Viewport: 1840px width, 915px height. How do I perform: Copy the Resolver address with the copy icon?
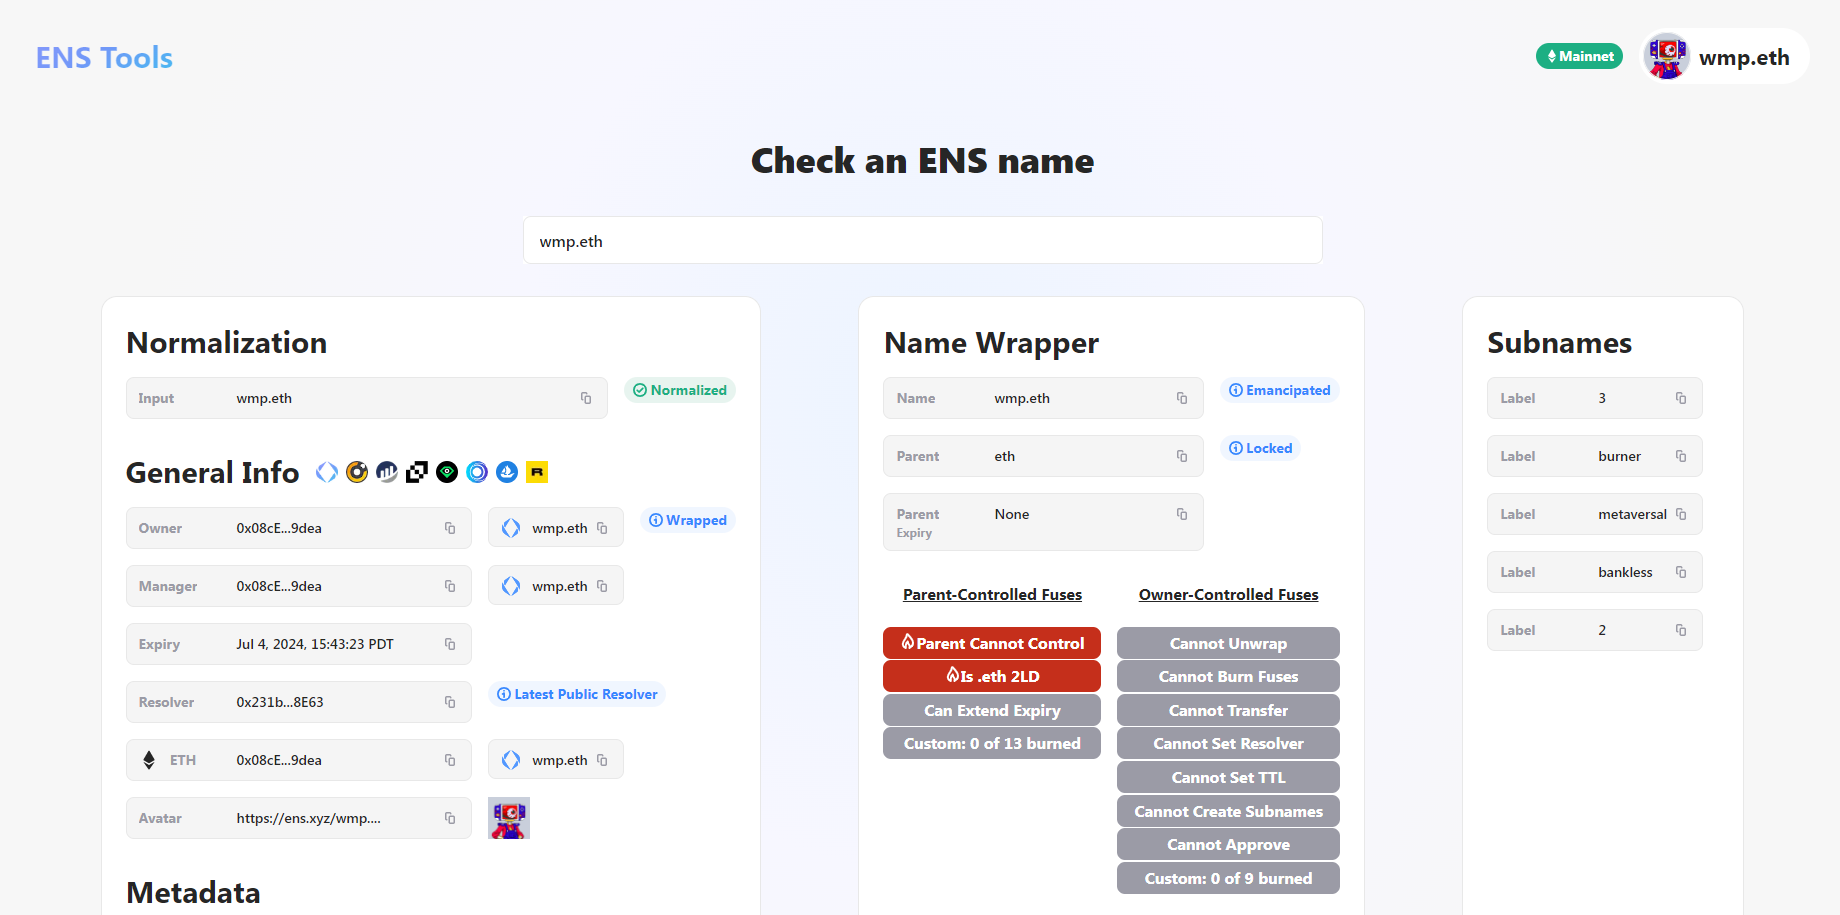point(449,701)
